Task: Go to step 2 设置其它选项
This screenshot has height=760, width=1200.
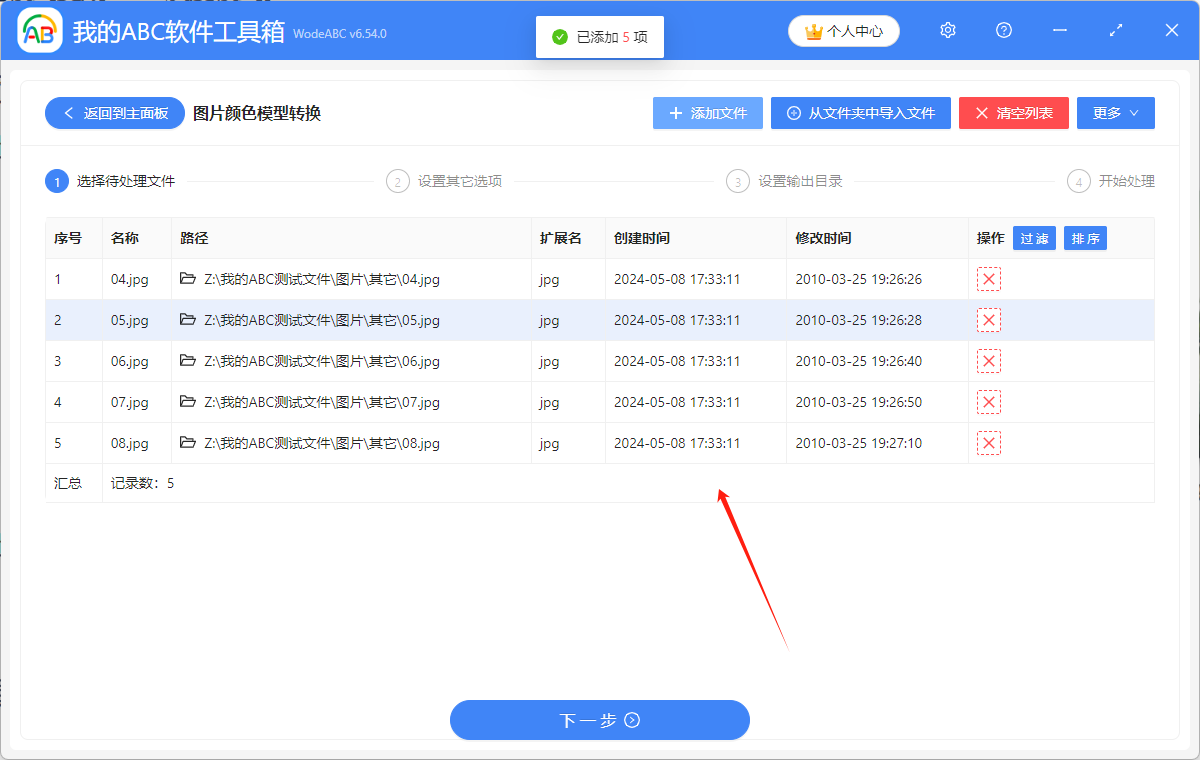Action: point(445,181)
